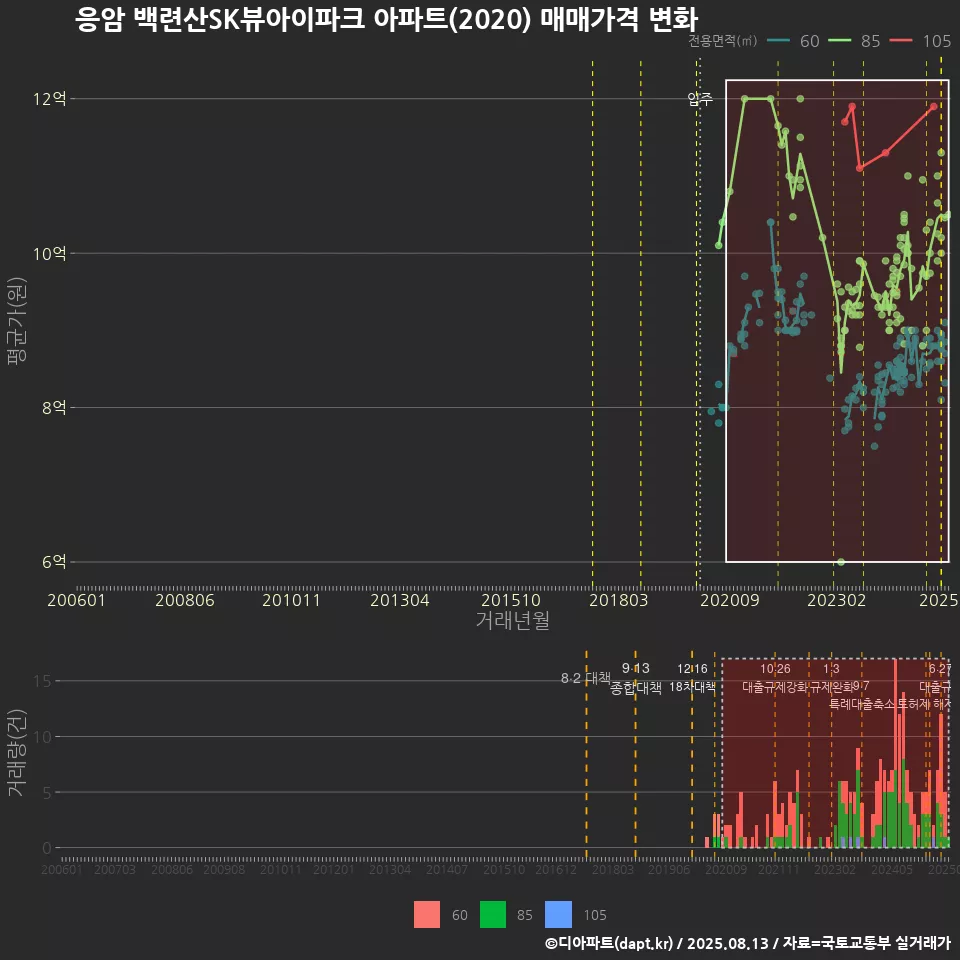Click the green 85㎡ line swatch in top legend
Screen dimensions: 960x960
pyautogui.click(x=839, y=41)
